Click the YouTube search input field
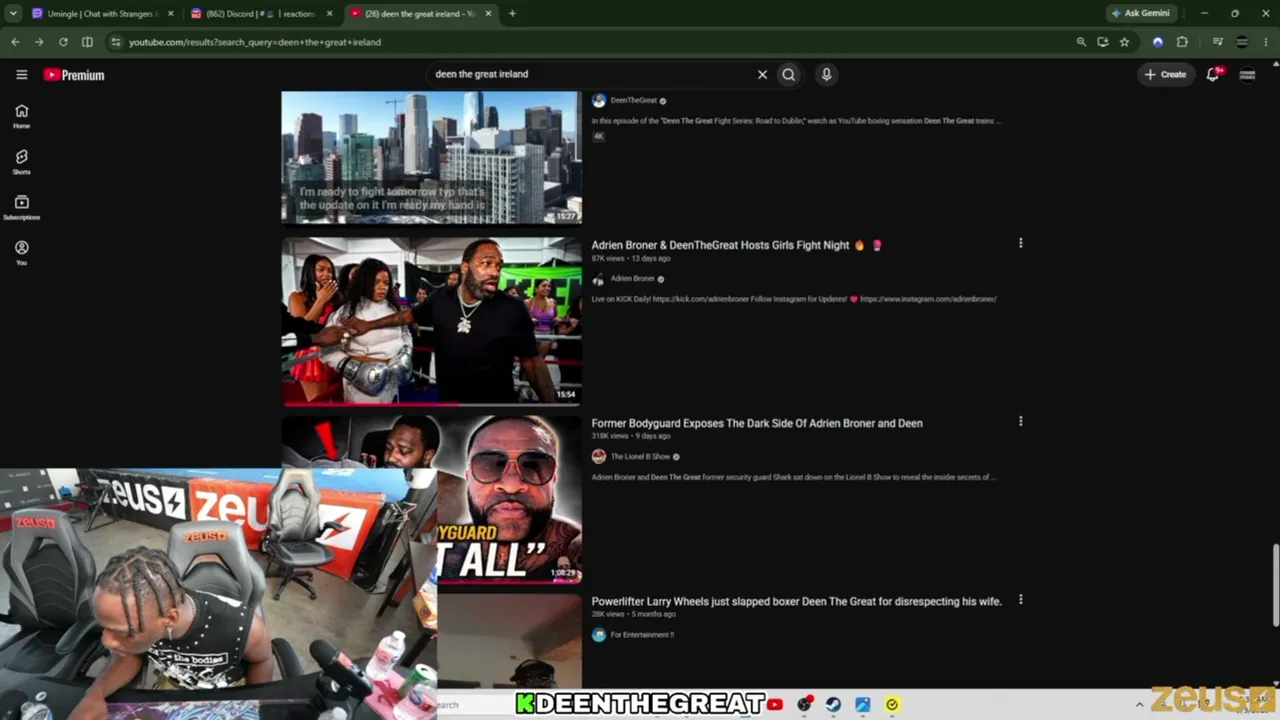1280x720 pixels. tap(592, 74)
